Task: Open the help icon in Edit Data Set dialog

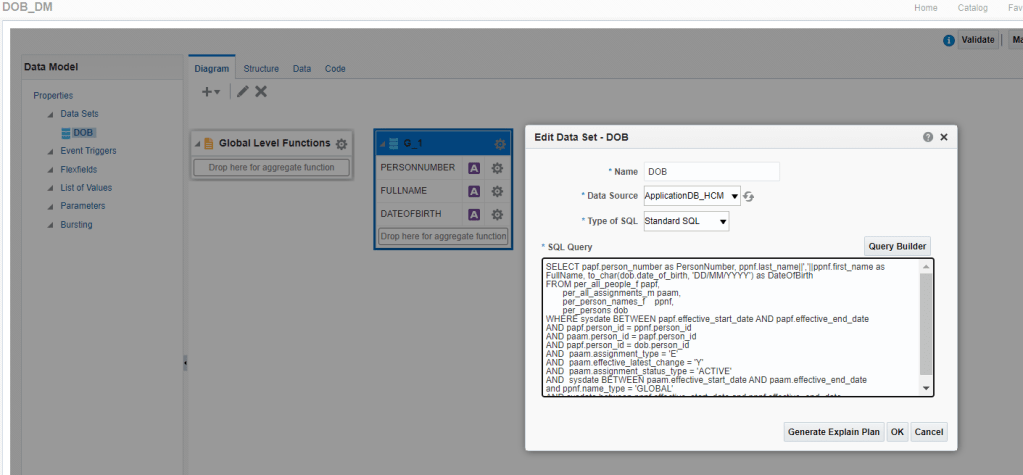Action: [x=928, y=137]
